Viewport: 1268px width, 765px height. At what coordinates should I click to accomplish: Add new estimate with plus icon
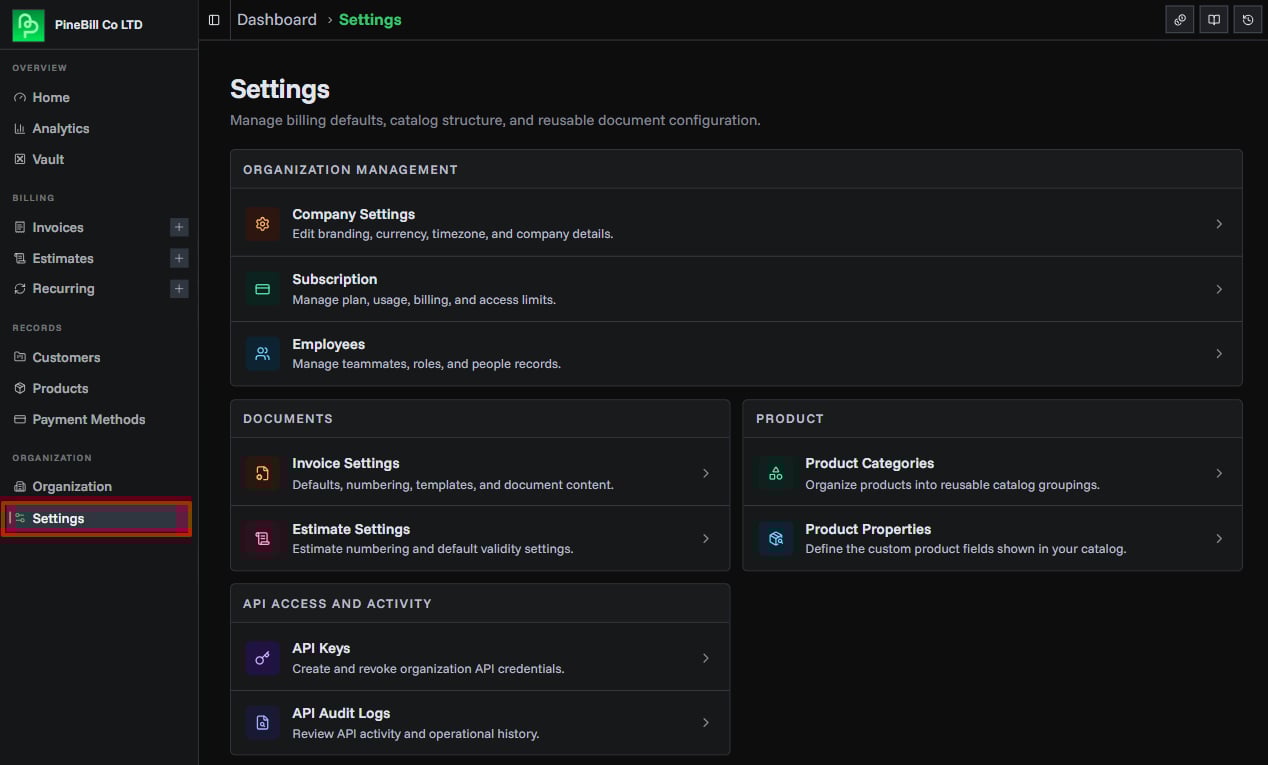(x=179, y=258)
